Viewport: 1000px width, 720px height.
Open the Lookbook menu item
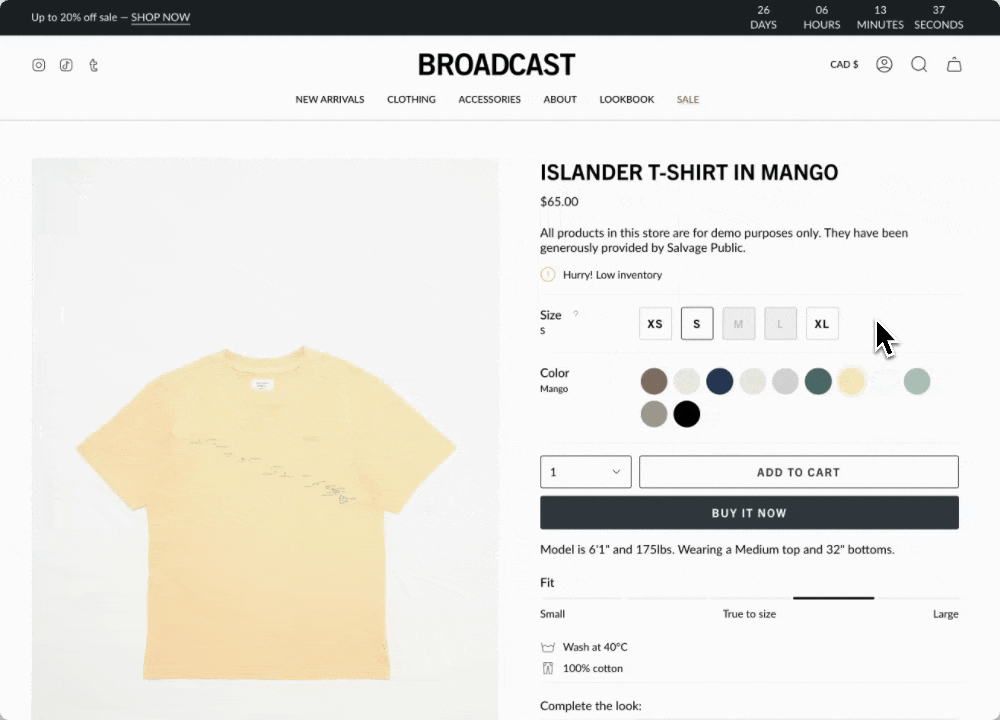tap(627, 99)
